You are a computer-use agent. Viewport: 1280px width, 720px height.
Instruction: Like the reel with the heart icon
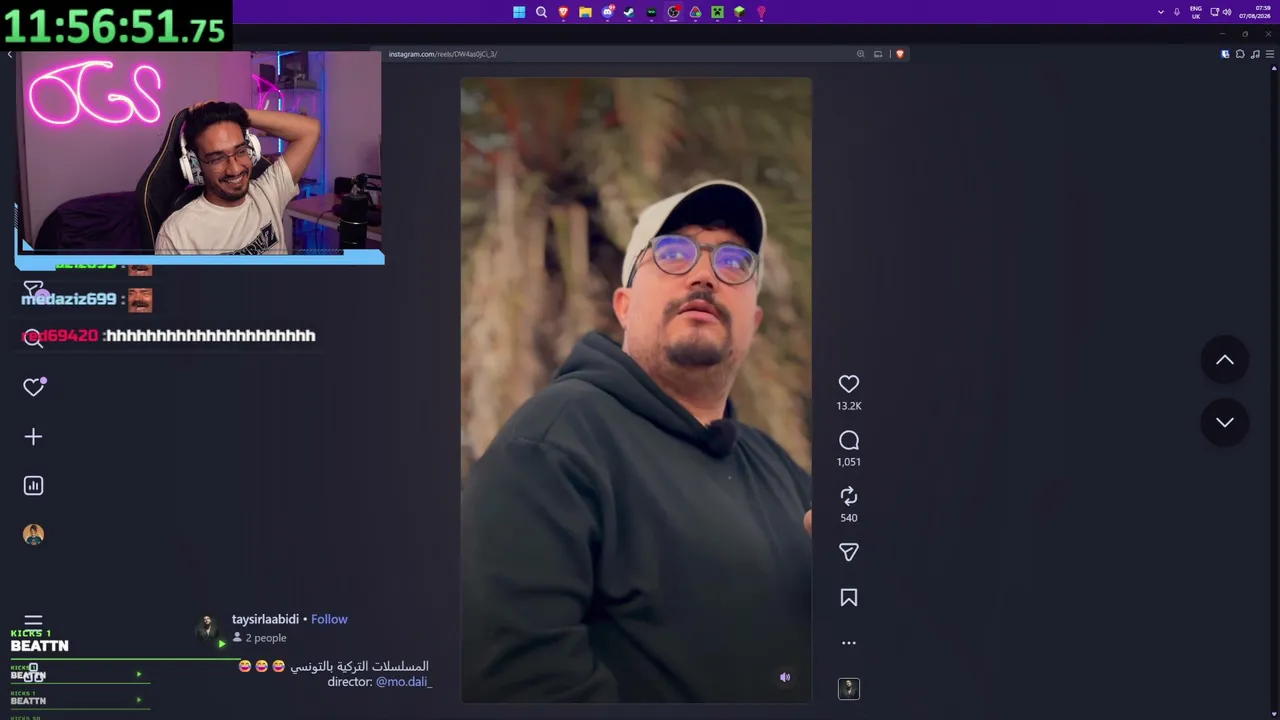(x=849, y=384)
